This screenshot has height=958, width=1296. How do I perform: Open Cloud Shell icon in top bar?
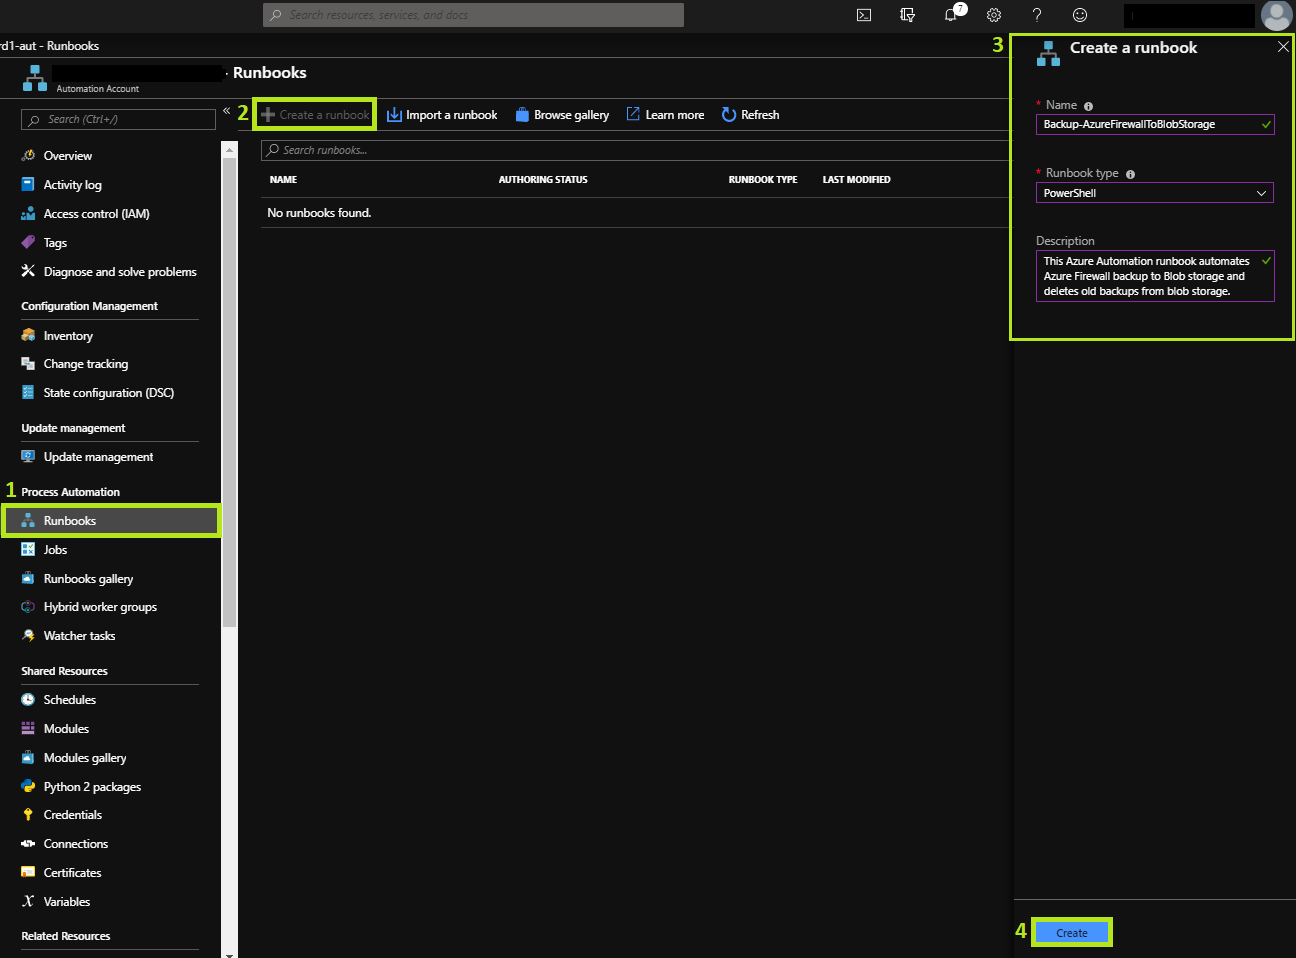pyautogui.click(x=864, y=15)
